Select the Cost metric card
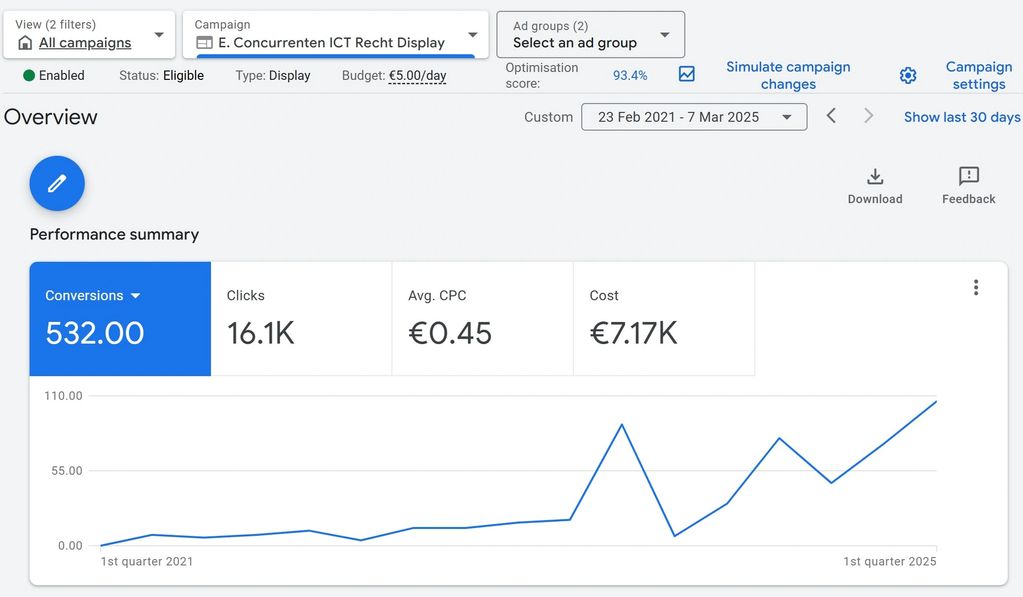Screen dimensions: 1023x597 [663, 319]
